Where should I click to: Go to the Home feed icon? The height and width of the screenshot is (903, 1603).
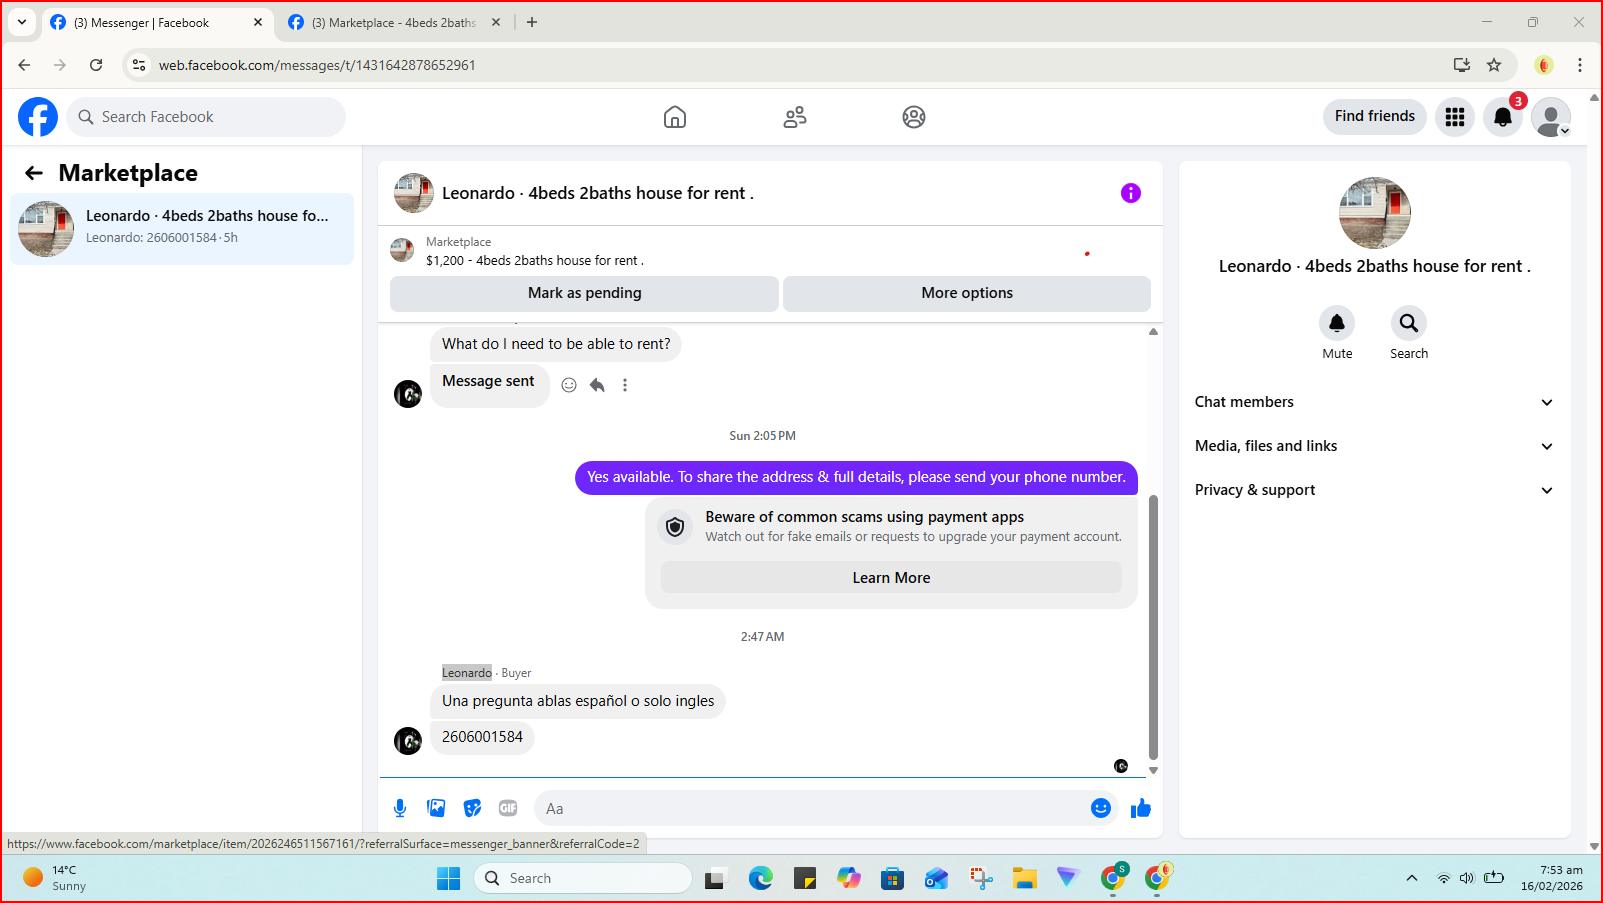coord(675,117)
